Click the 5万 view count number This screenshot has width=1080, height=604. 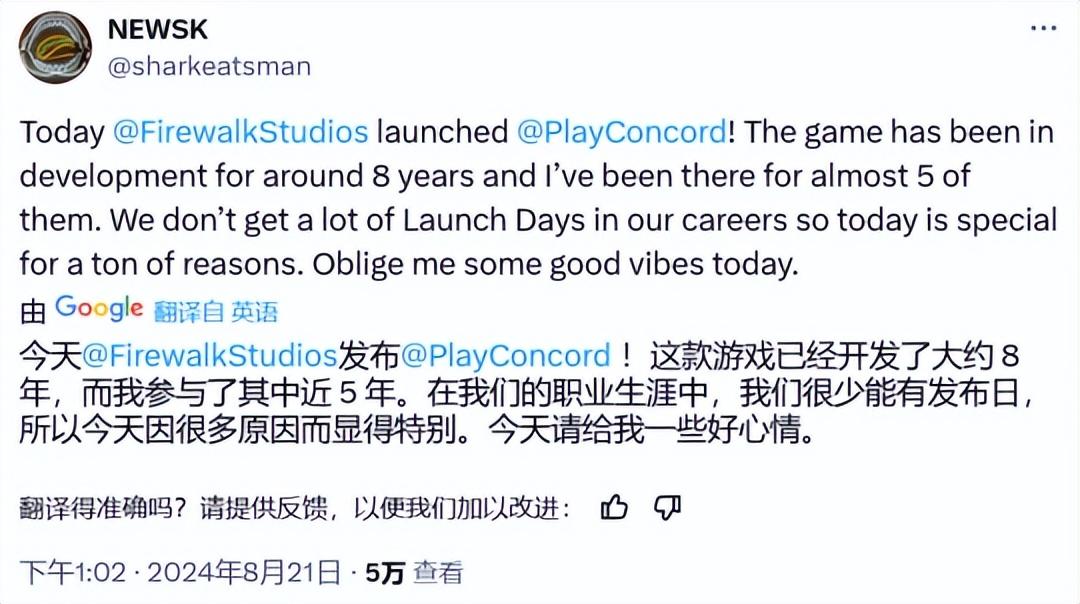point(384,573)
